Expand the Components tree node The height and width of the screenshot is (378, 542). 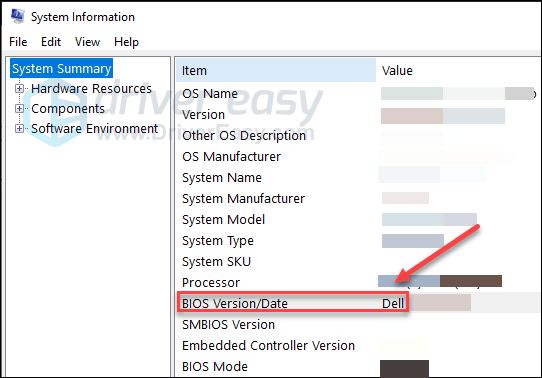coord(19,109)
